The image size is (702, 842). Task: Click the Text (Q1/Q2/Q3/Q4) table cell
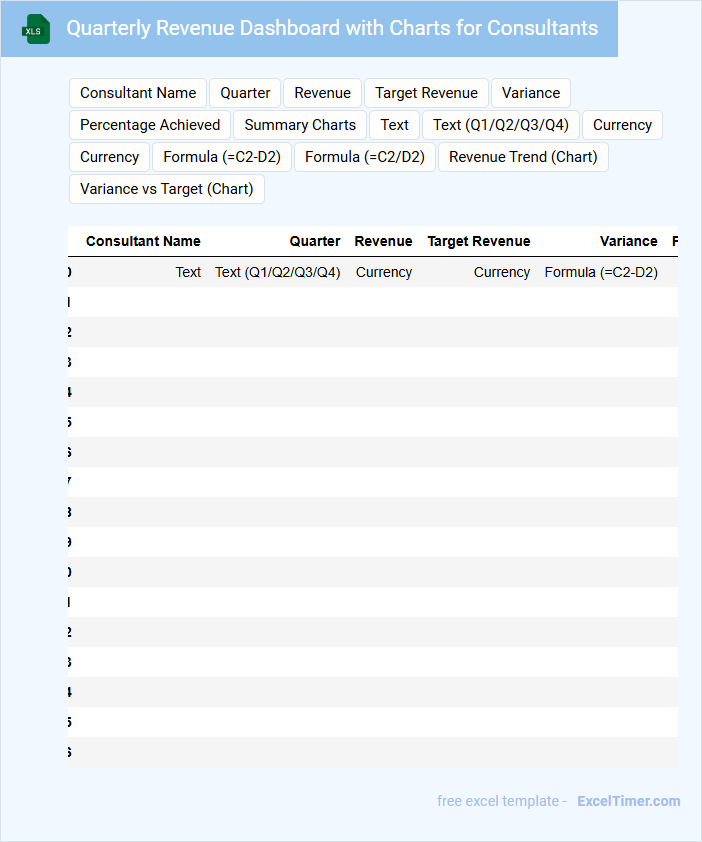point(278,272)
